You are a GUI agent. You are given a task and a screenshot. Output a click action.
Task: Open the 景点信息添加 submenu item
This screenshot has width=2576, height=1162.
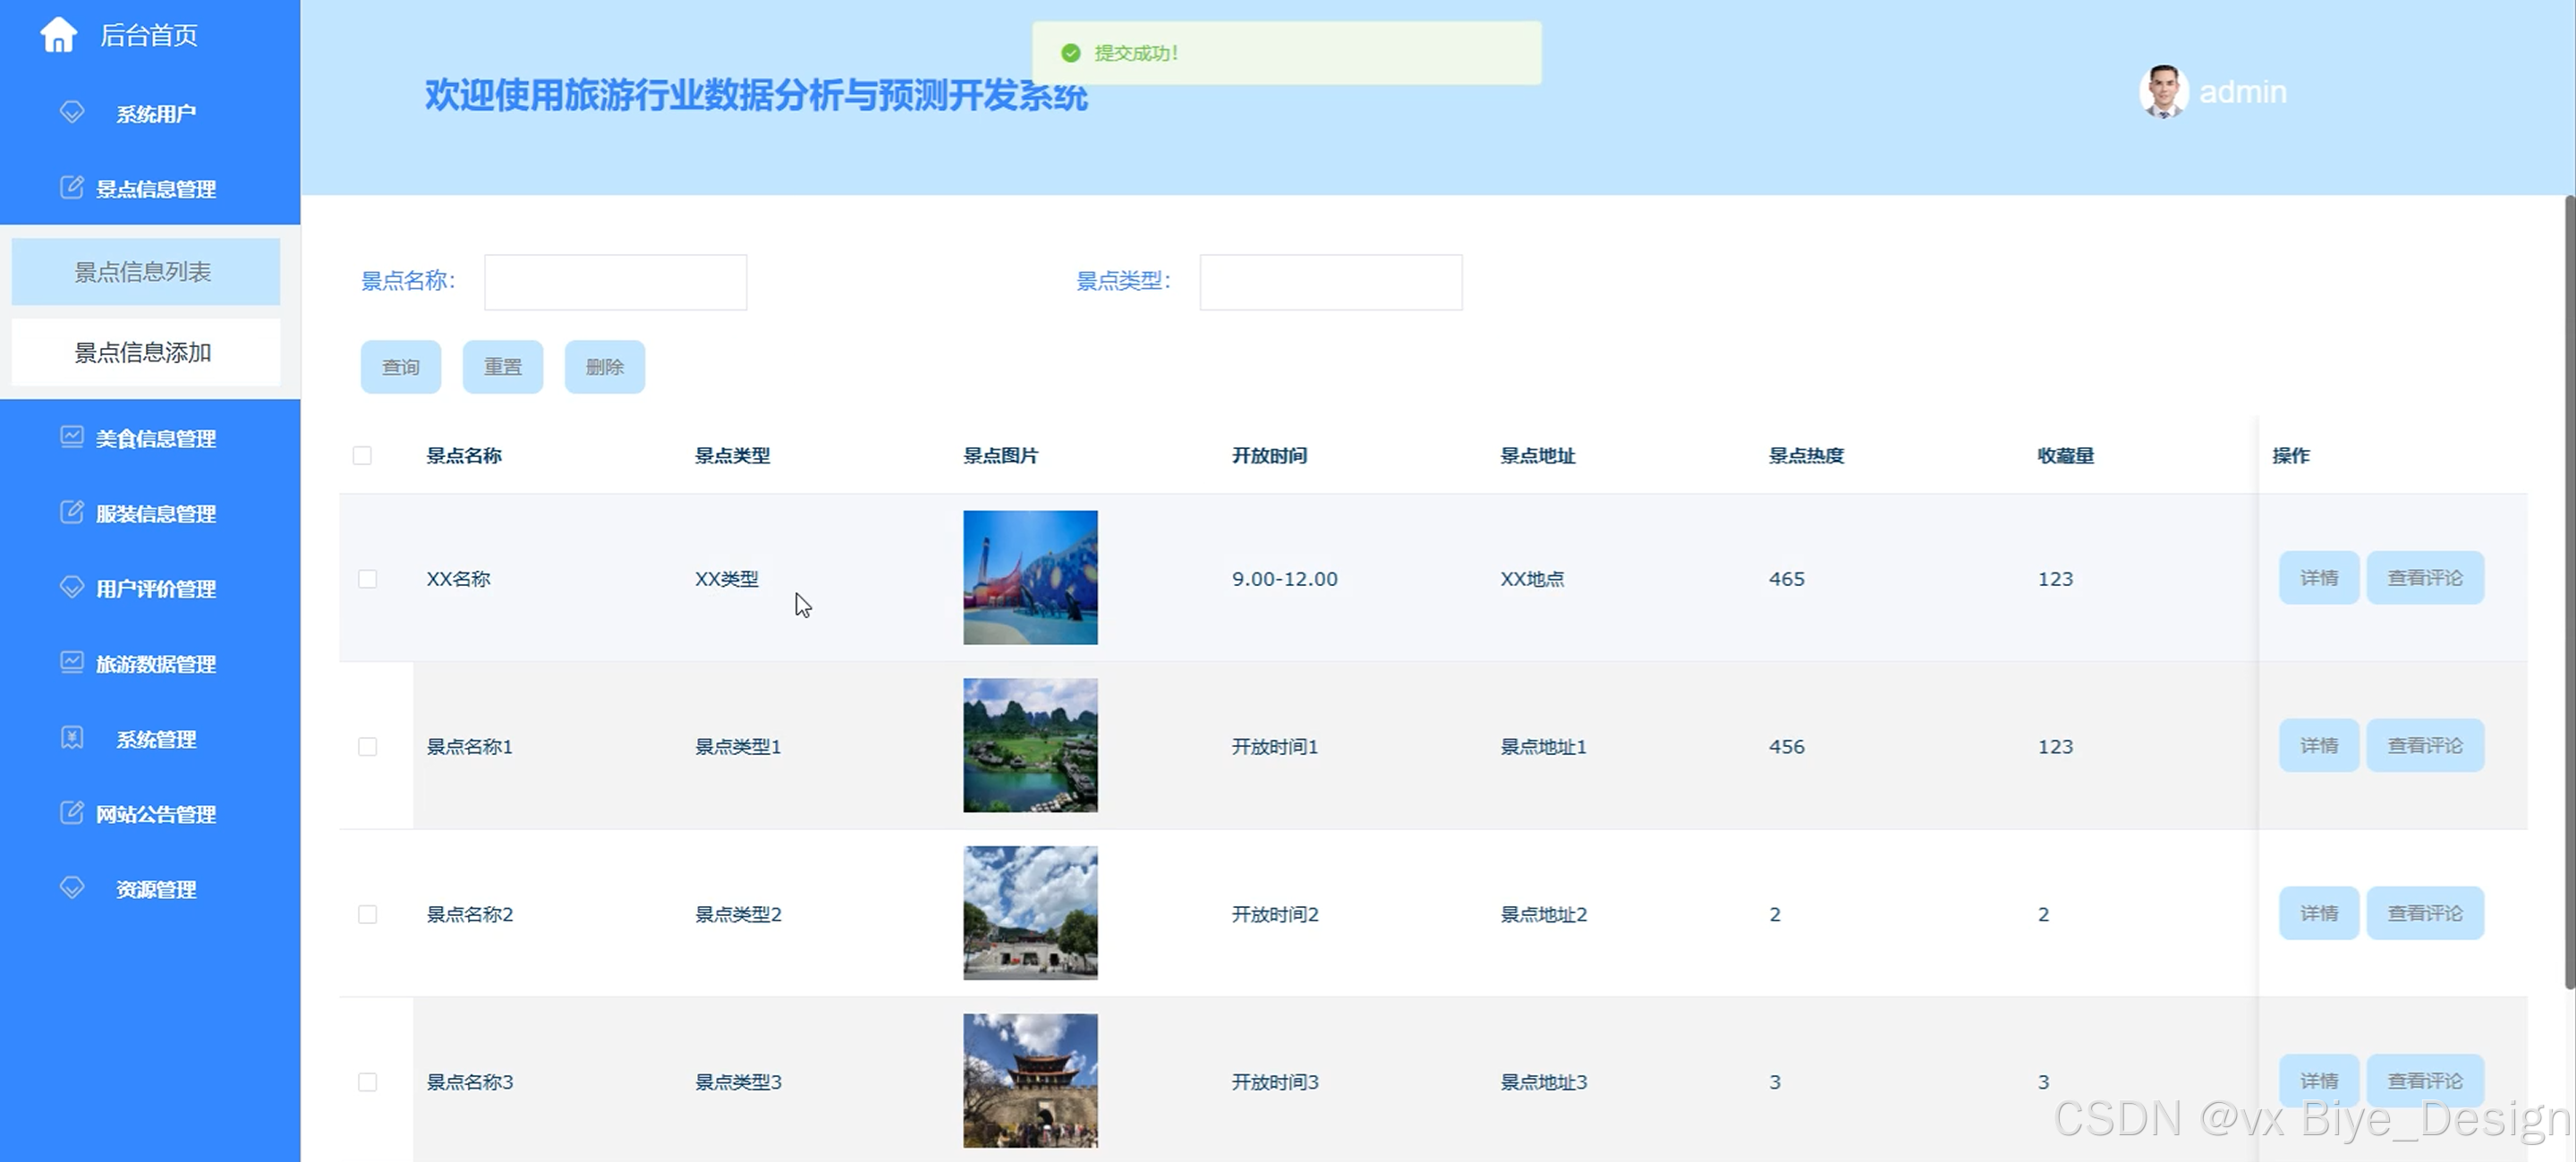coord(146,352)
